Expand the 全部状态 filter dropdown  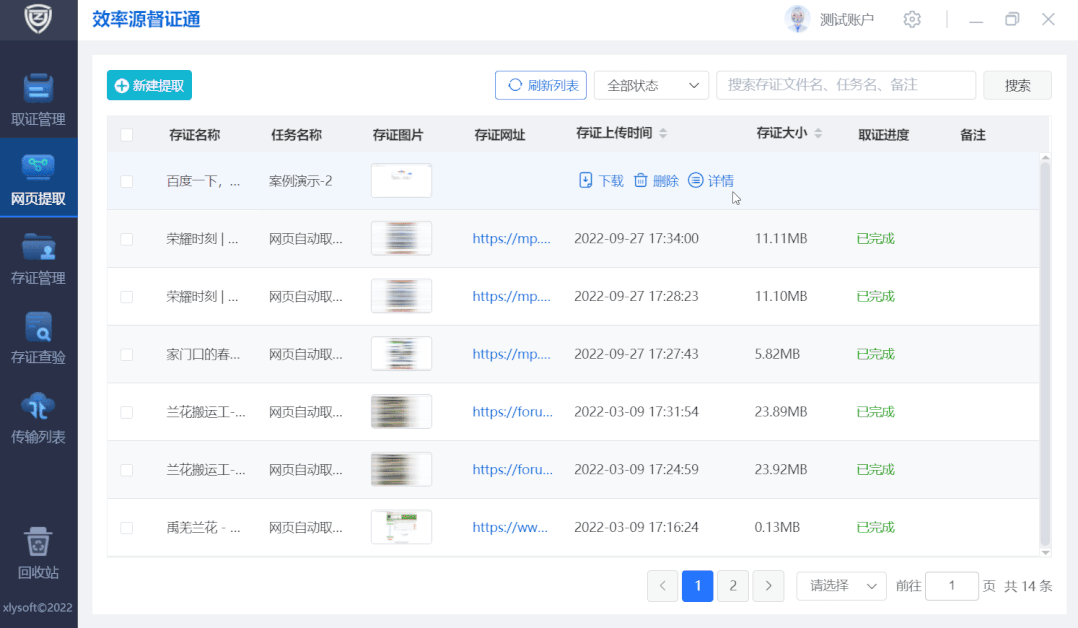(651, 85)
